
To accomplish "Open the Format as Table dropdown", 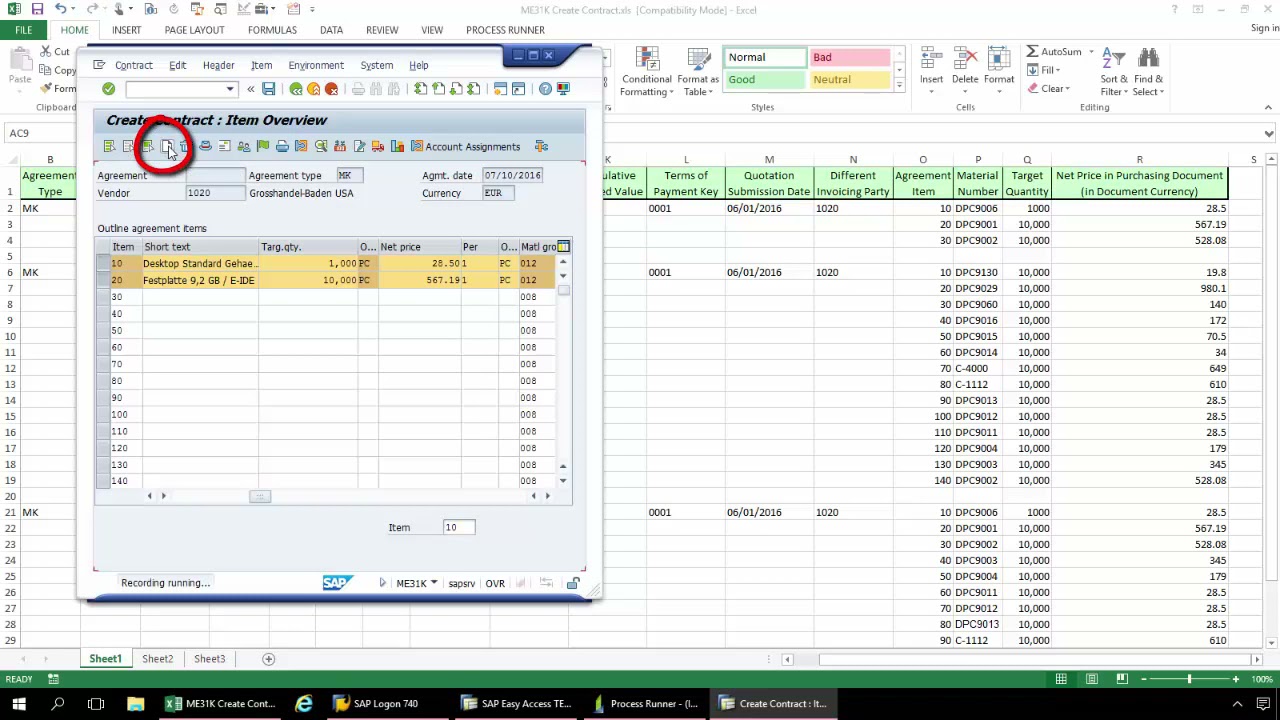I will point(697,73).
